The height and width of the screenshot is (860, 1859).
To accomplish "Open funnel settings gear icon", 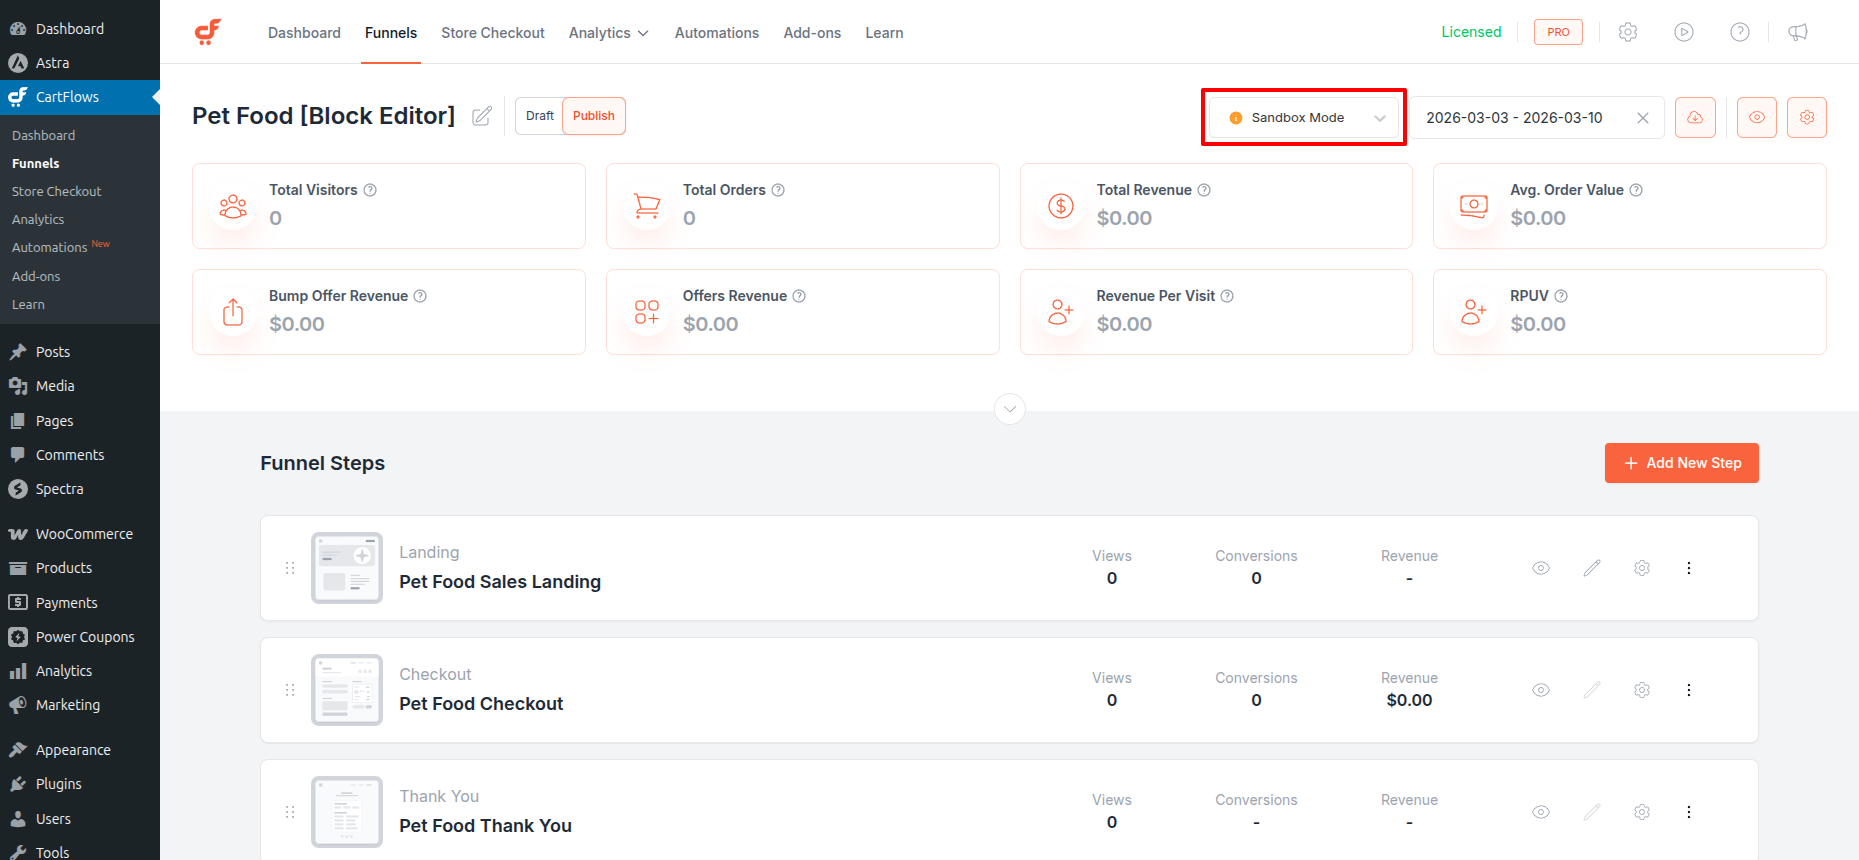I will [1807, 117].
